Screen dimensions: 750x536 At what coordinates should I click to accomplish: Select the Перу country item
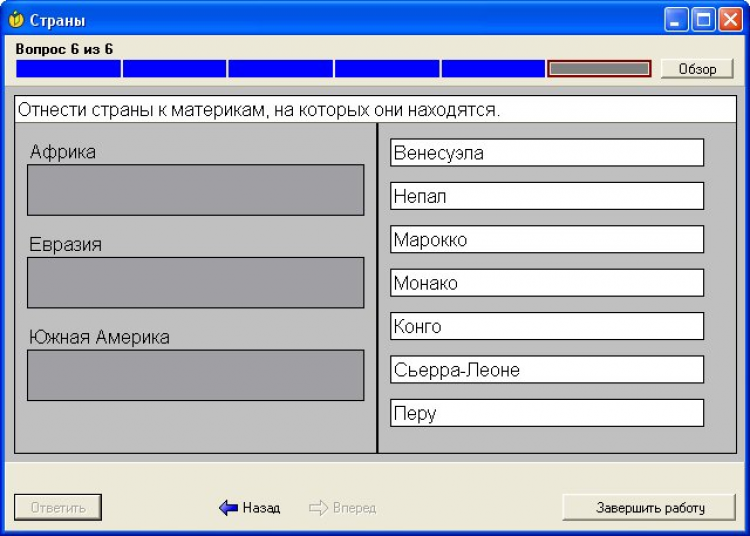tap(547, 413)
